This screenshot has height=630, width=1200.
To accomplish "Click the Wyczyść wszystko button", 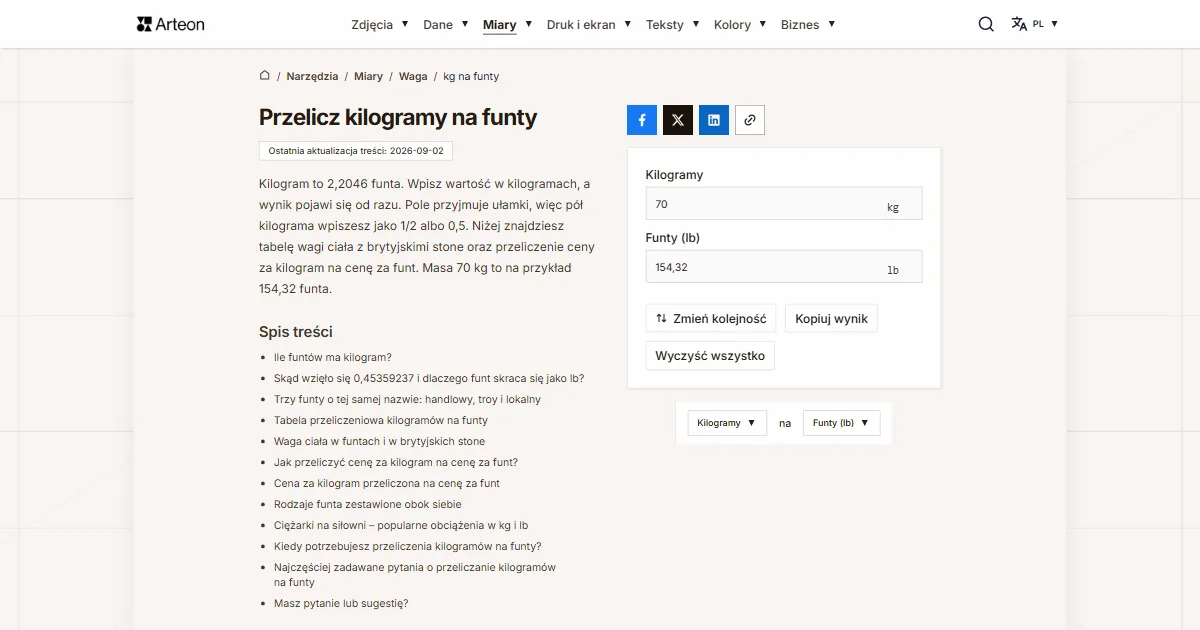I will point(710,356).
